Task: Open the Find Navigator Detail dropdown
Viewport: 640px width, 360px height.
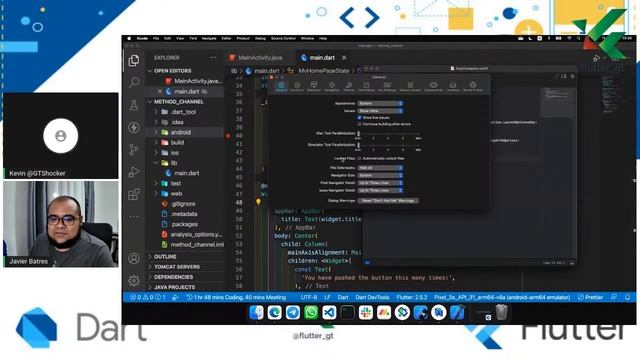Action: [x=380, y=183]
